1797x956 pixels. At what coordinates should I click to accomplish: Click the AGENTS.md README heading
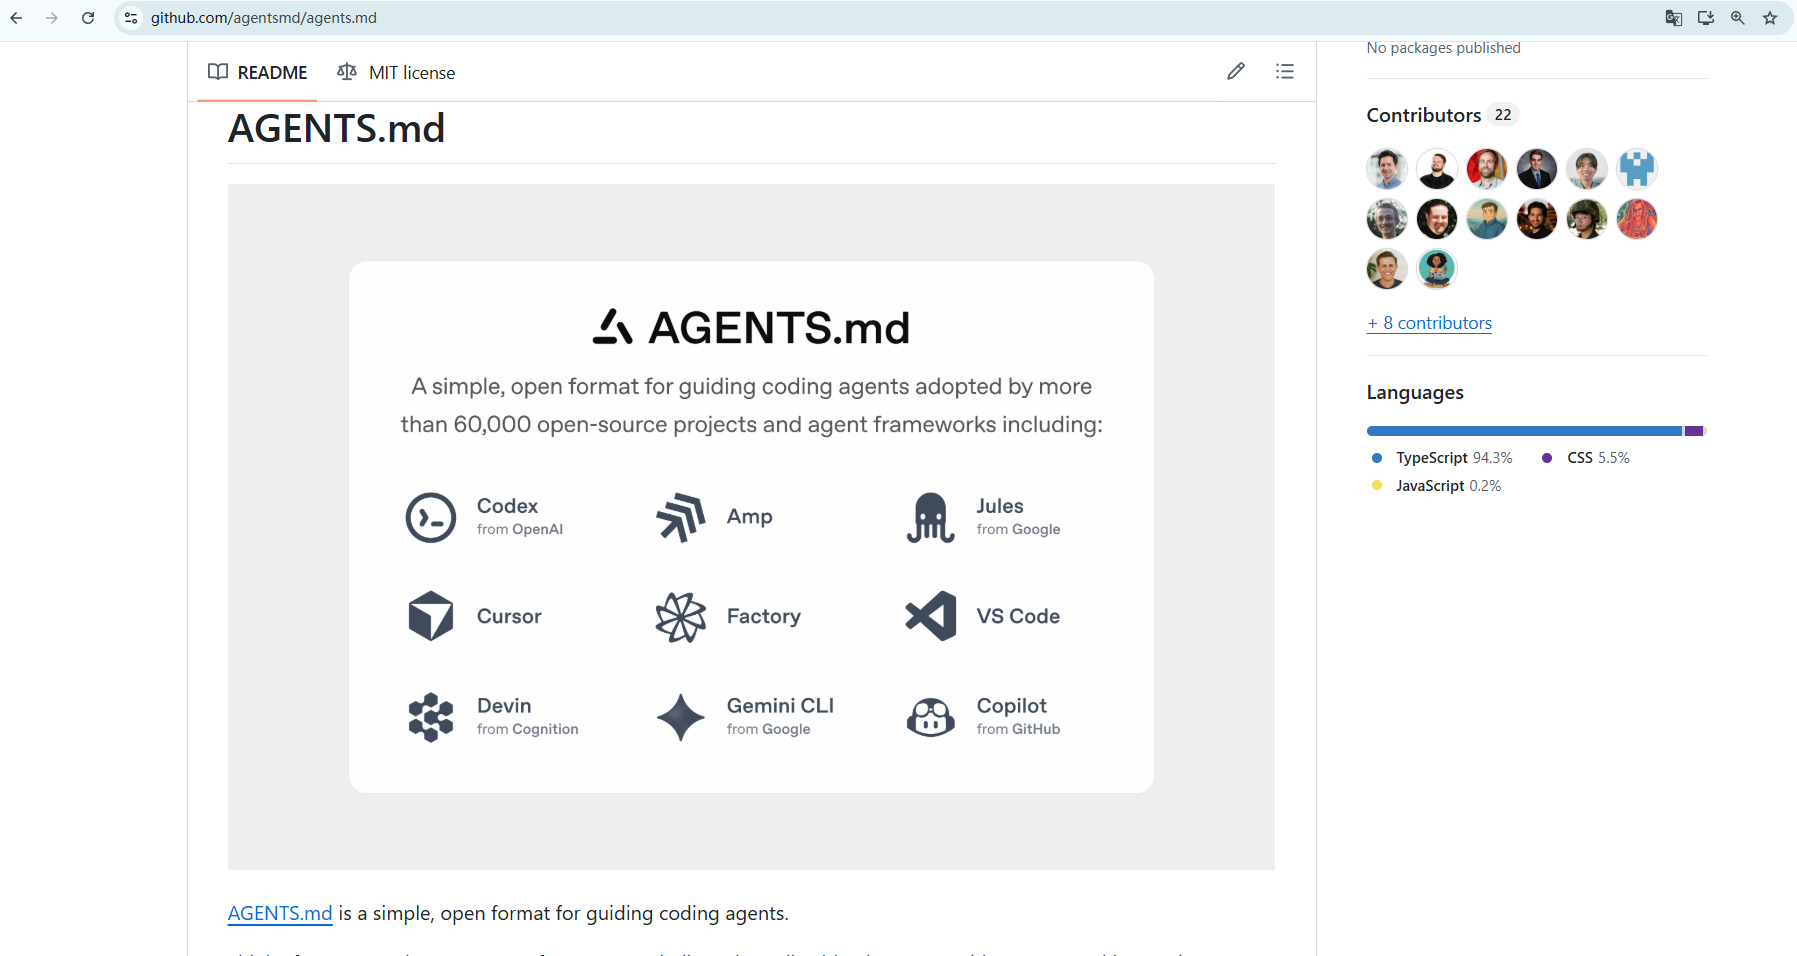pyautogui.click(x=336, y=128)
